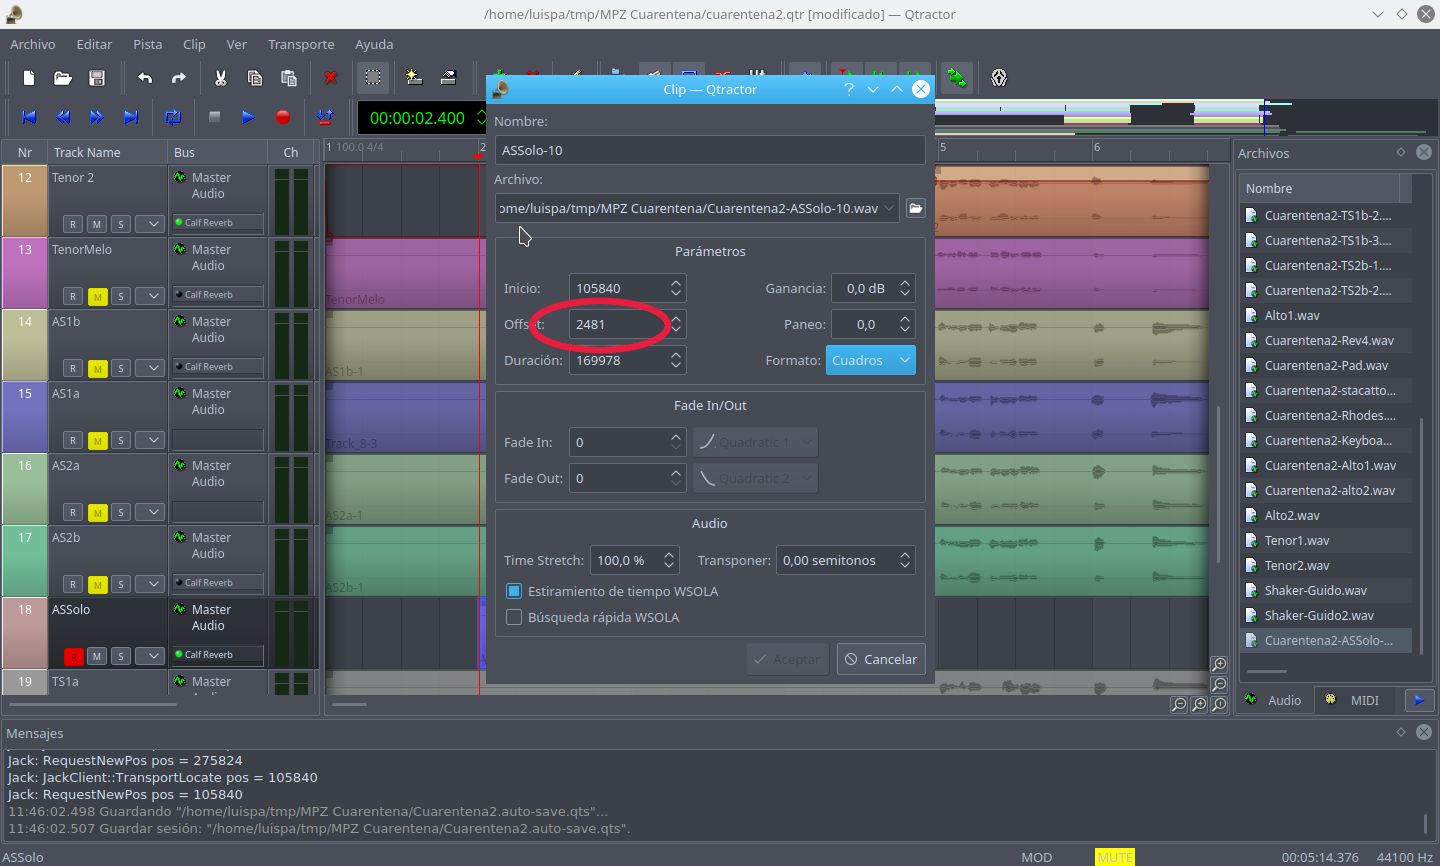Open the Formato Cuadros dropdown
This screenshot has height=866, width=1440.
[870, 360]
